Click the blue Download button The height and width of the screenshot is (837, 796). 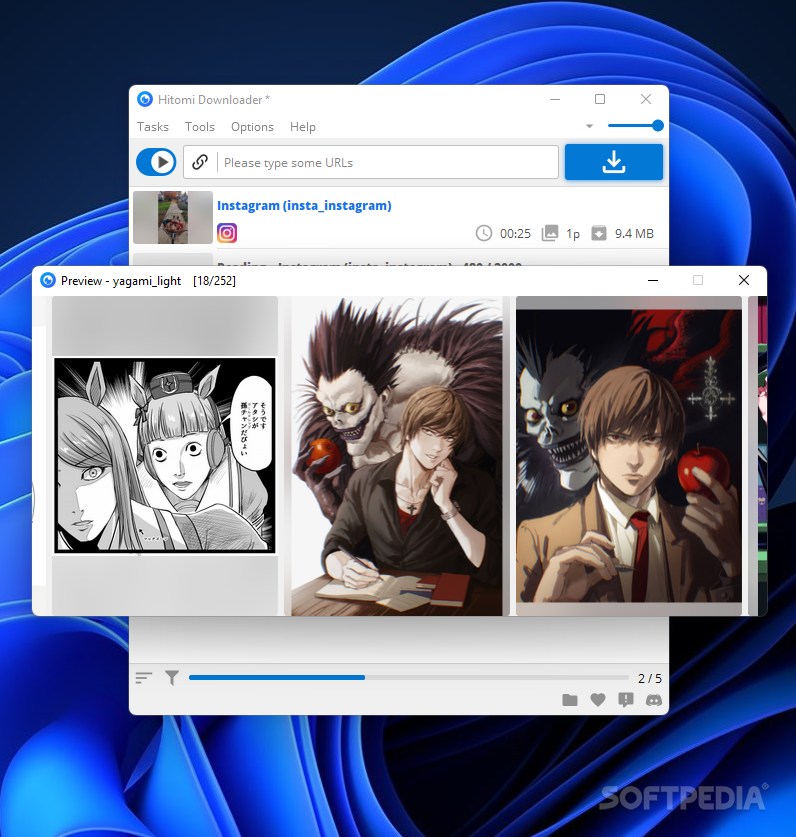pyautogui.click(x=613, y=162)
